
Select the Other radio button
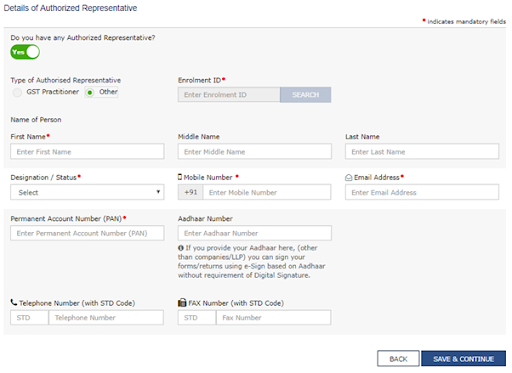[89, 92]
